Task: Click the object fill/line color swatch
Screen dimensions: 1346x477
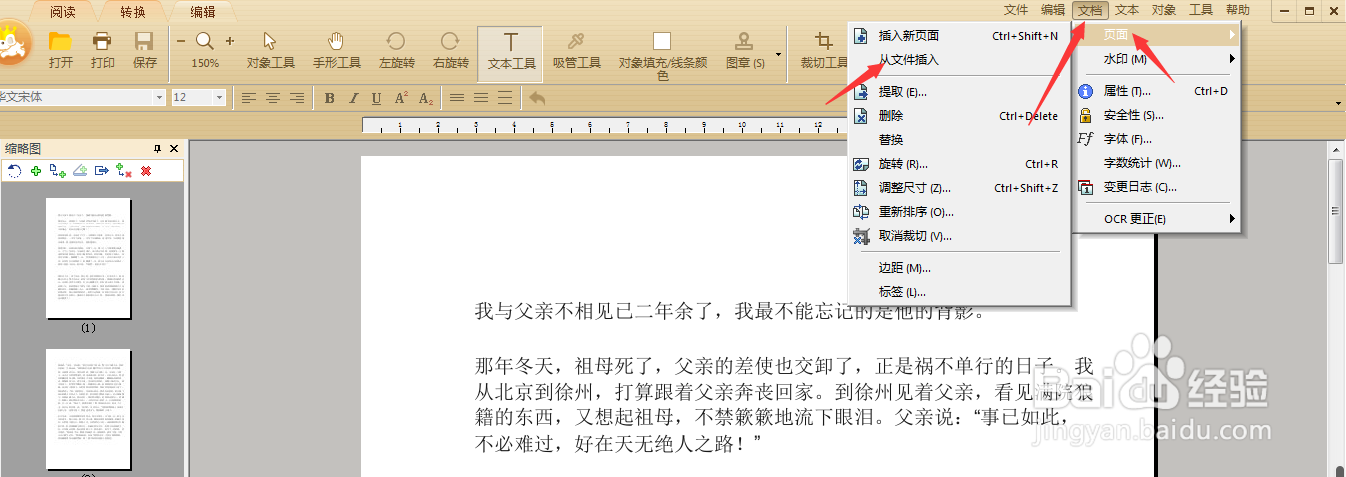Action: point(661,41)
